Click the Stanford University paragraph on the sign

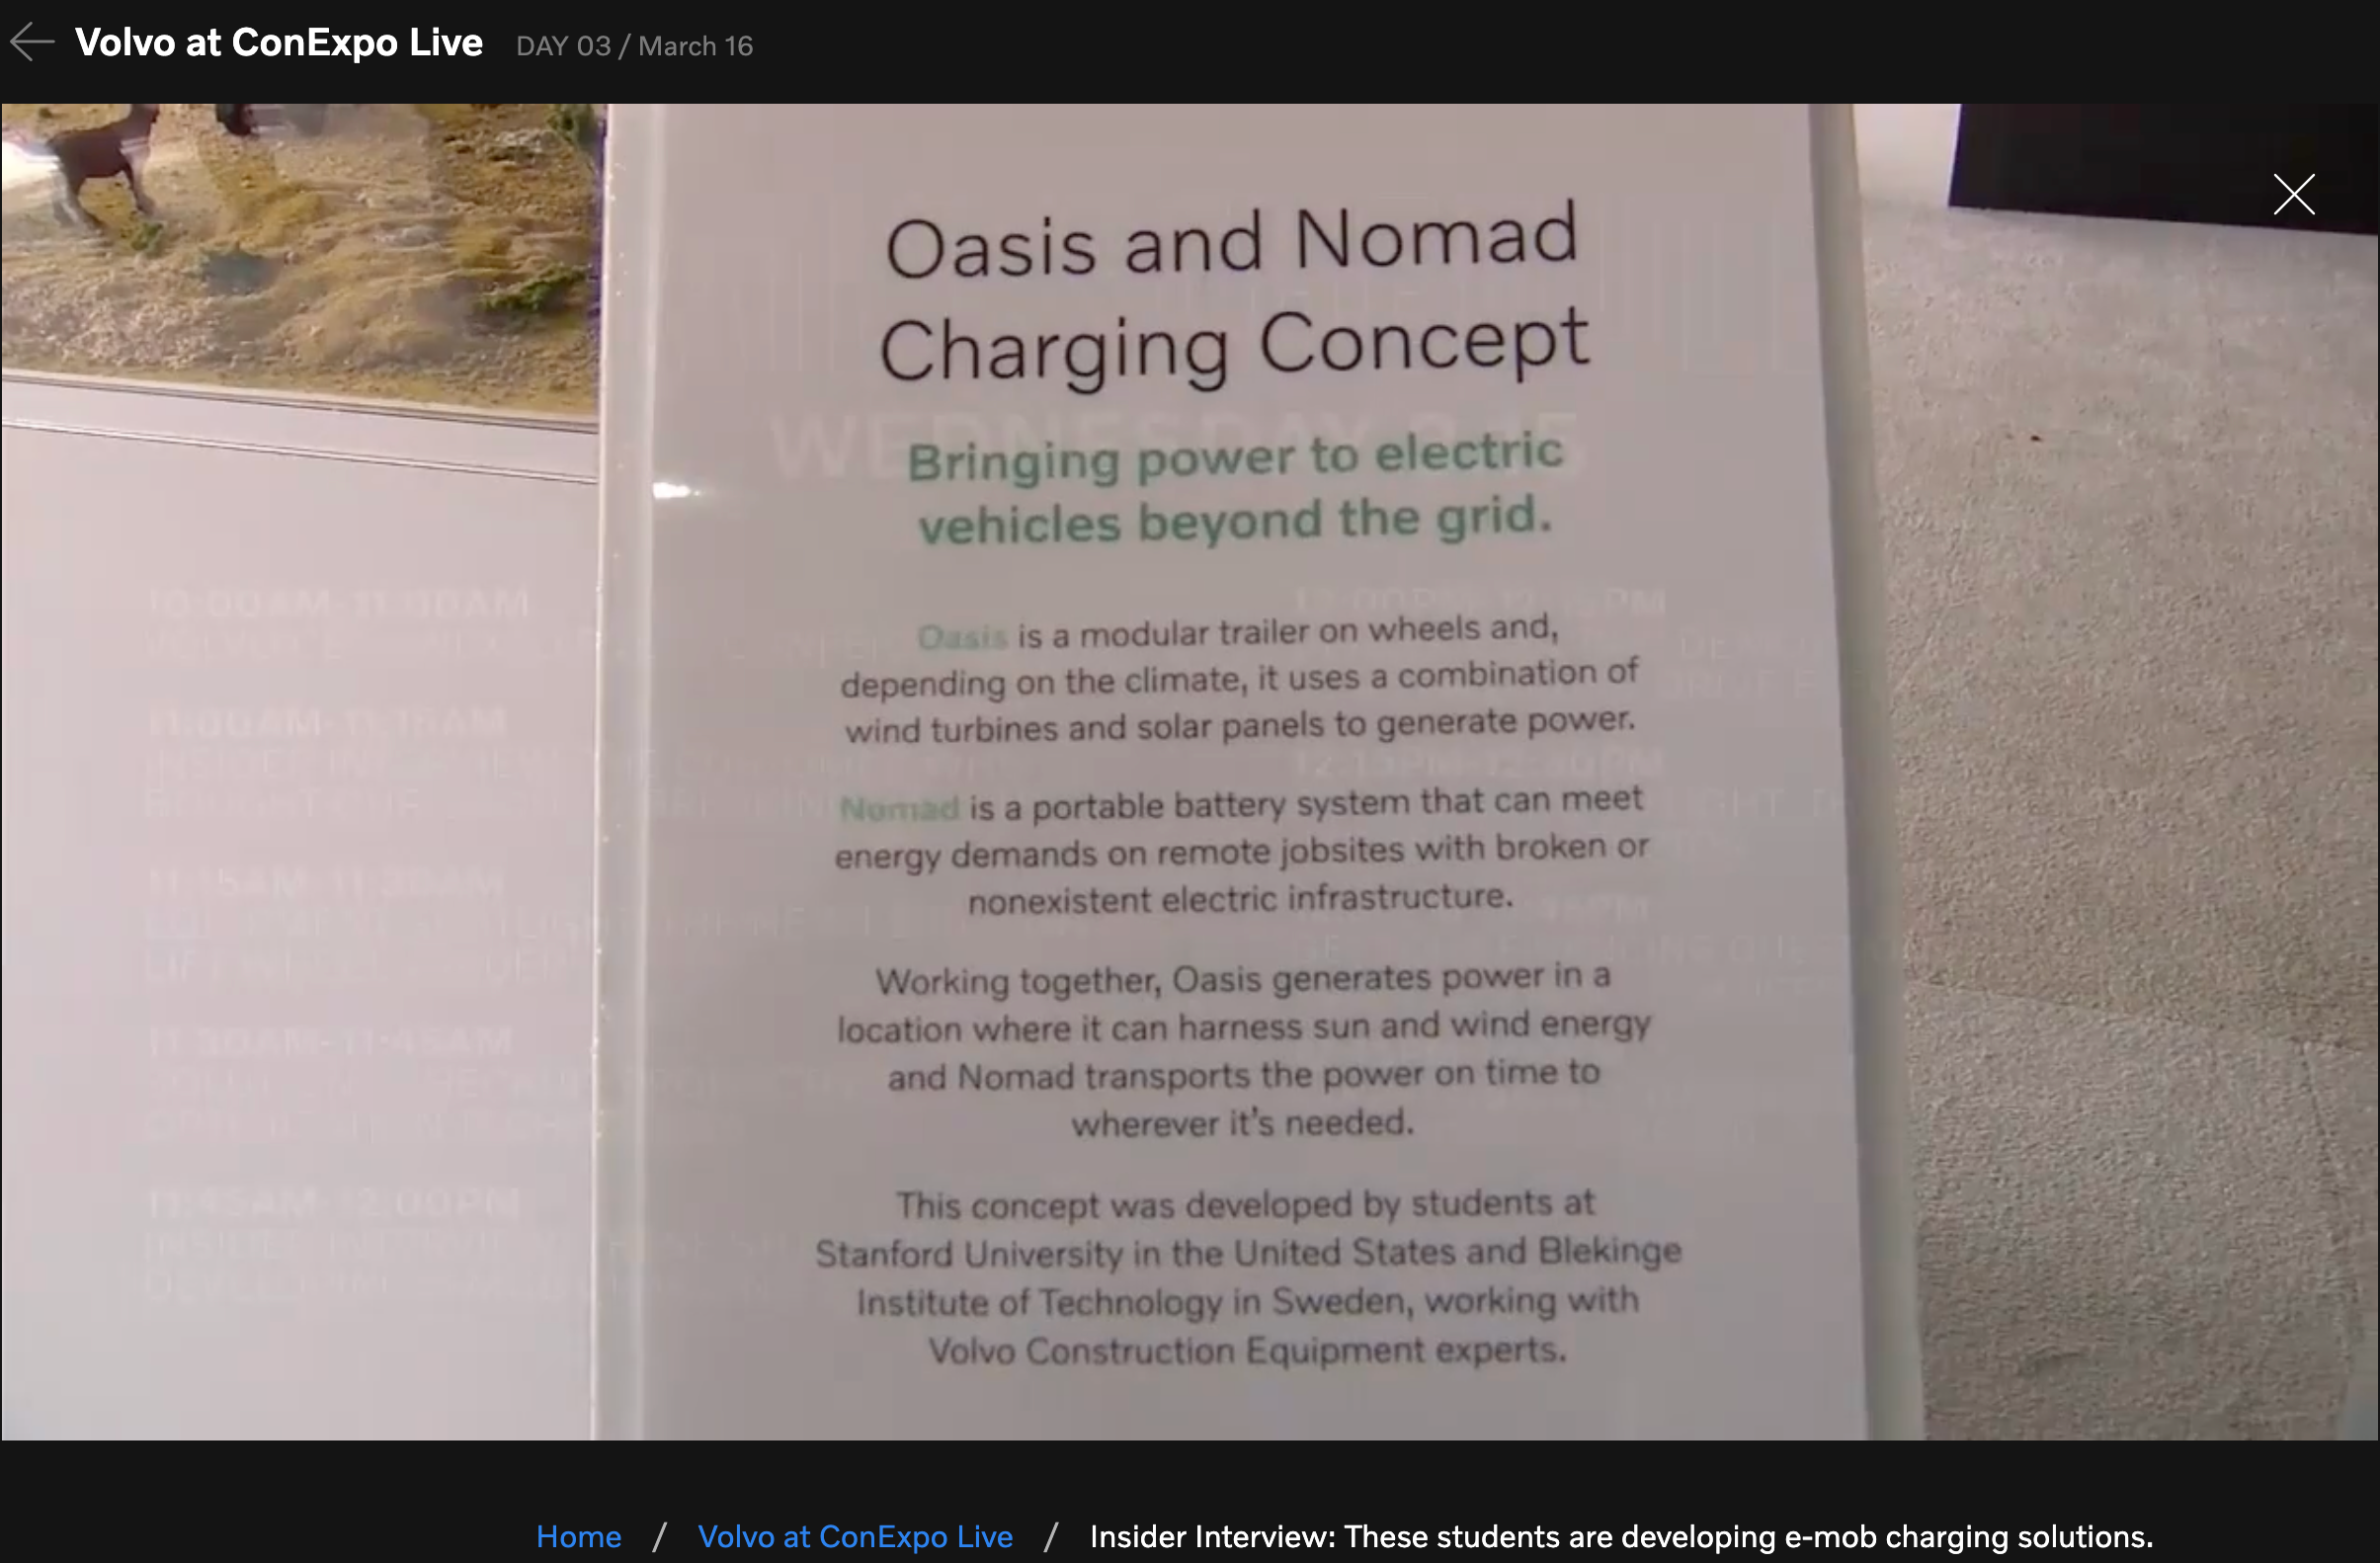tap(1248, 1277)
